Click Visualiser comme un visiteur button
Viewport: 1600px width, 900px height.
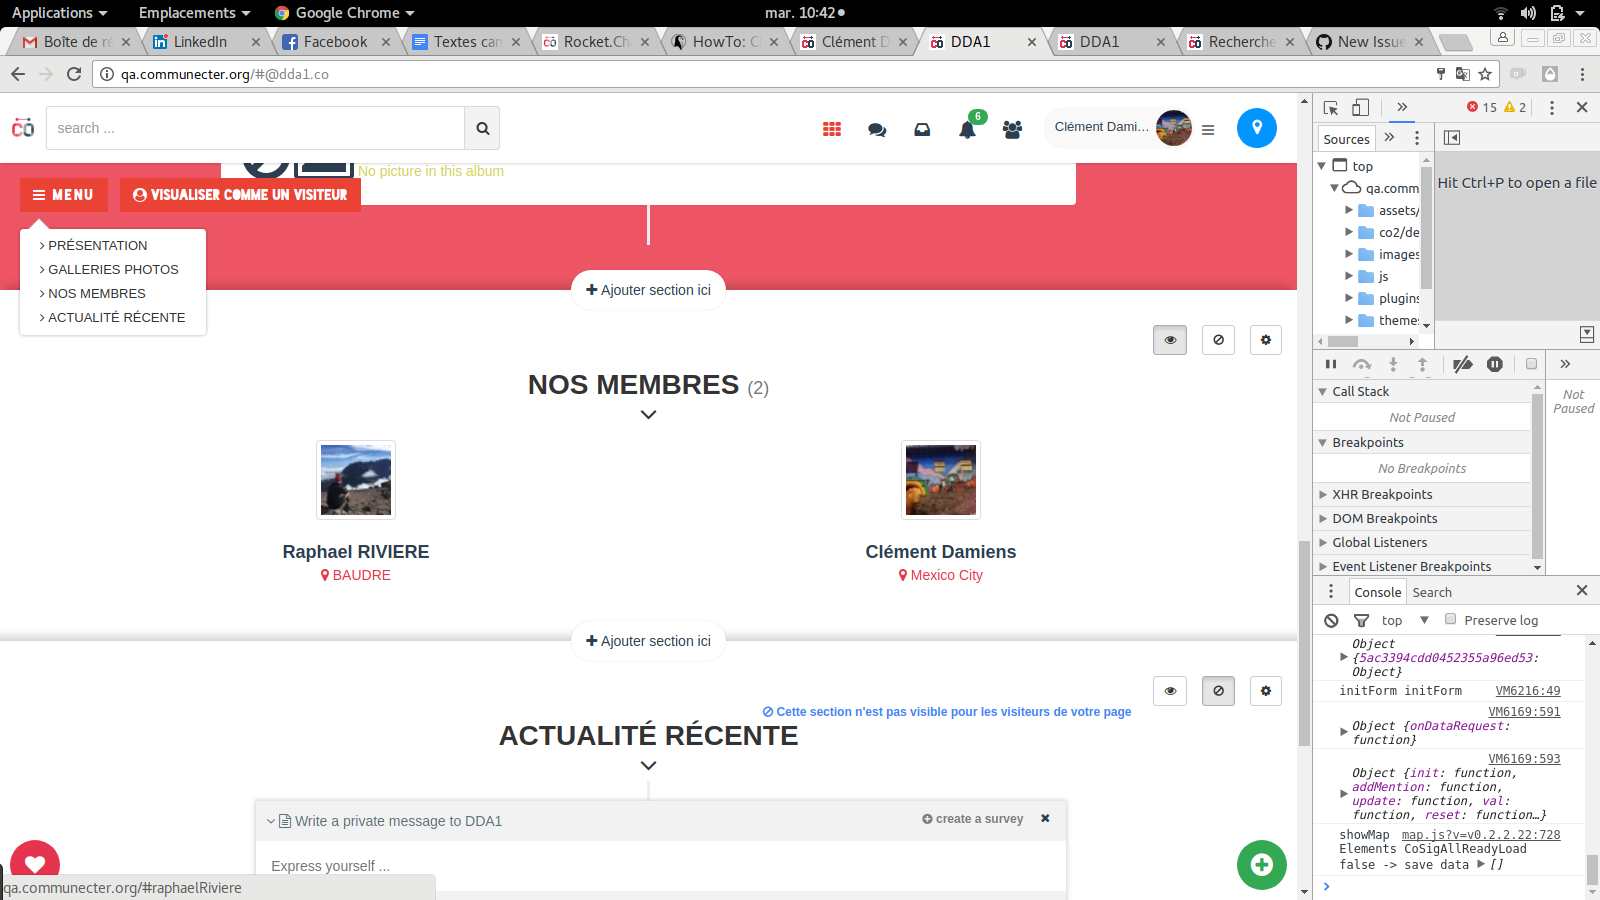240,195
